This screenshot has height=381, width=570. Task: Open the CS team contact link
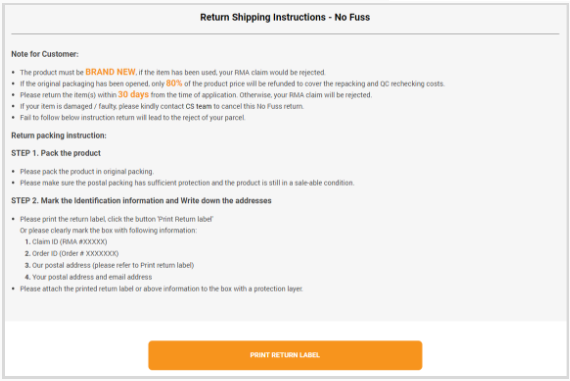tap(198, 107)
